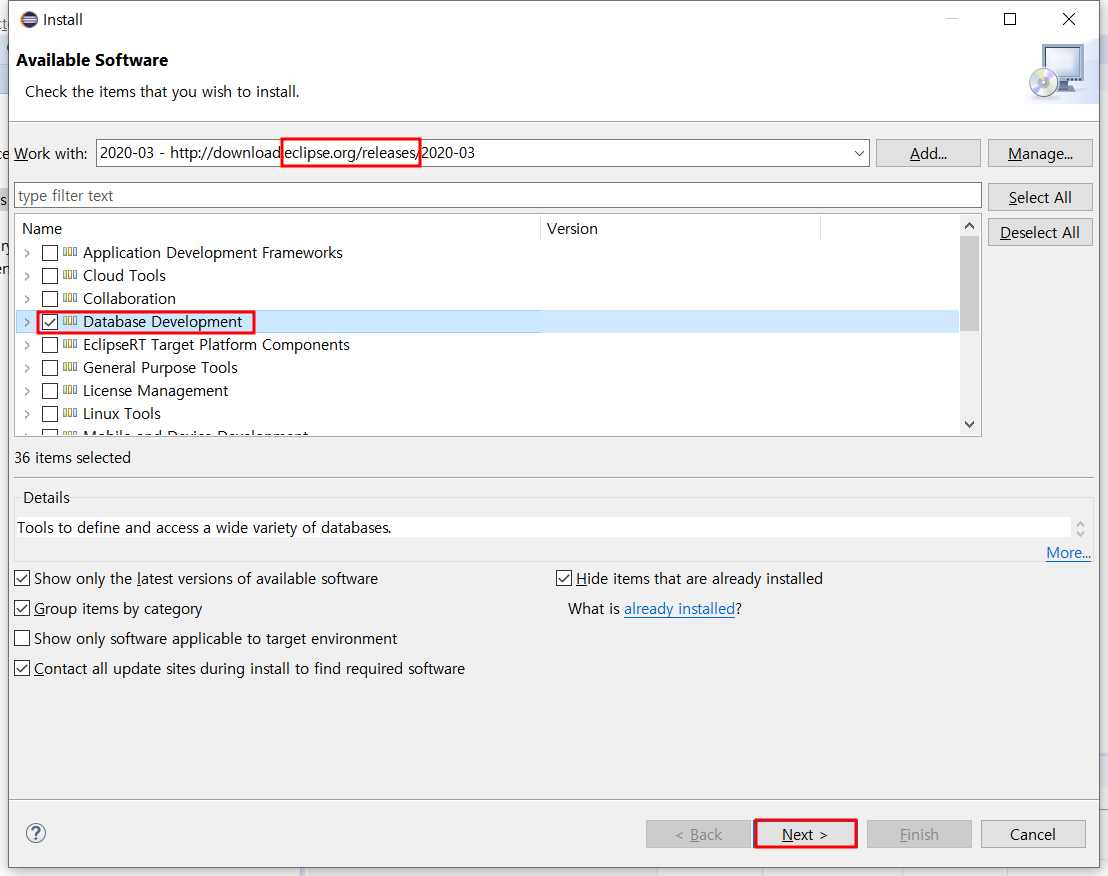Toggle Hide items that are already installed
Viewport: 1108px width, 876px height.
[x=564, y=579]
